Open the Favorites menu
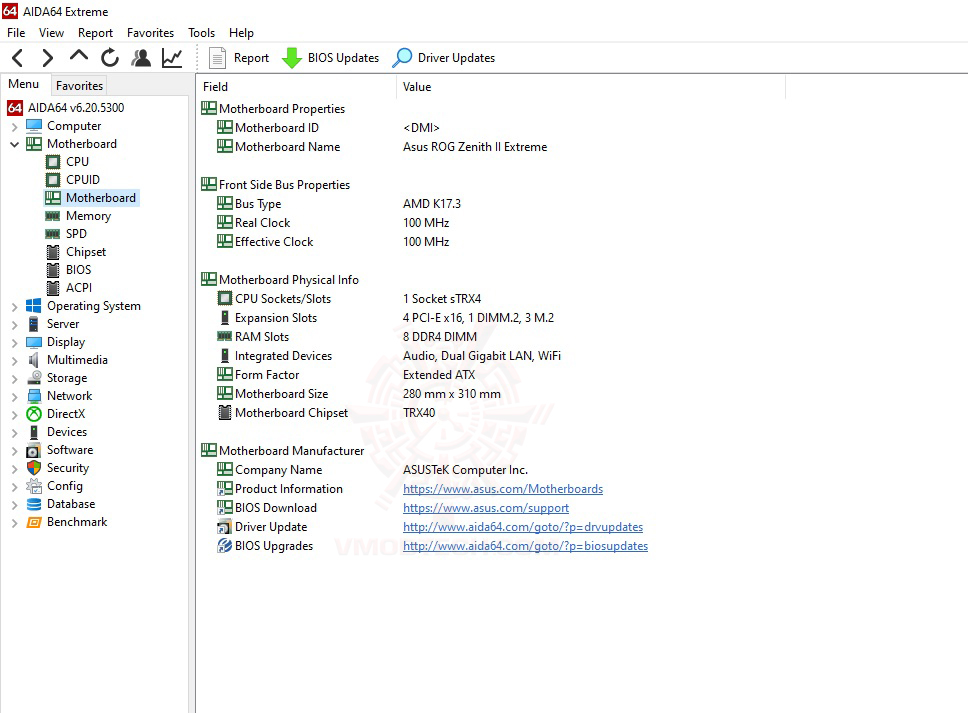Viewport: 968px width, 713px height. click(x=151, y=33)
